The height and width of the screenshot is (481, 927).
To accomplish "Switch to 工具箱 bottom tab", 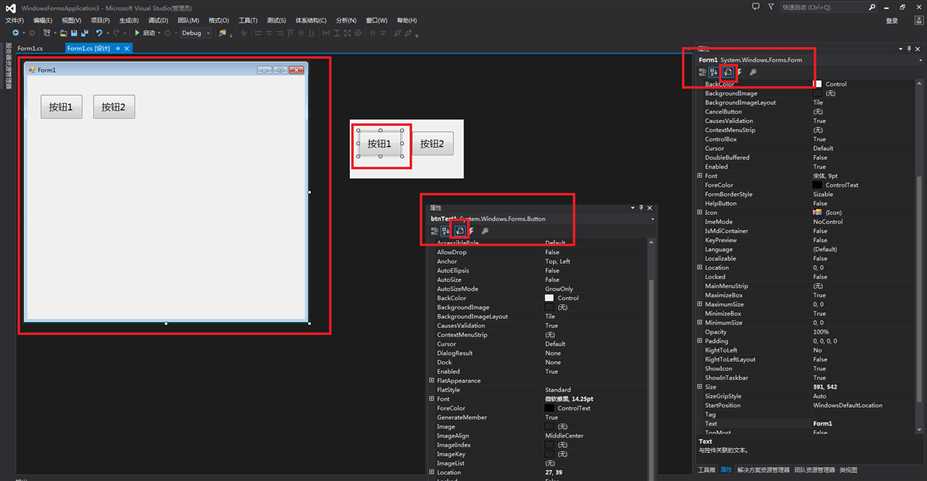I will [x=706, y=470].
